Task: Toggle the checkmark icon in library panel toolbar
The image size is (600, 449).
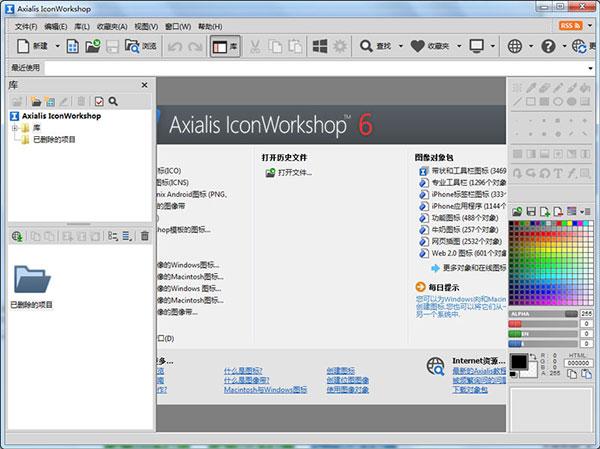Action: (99, 101)
